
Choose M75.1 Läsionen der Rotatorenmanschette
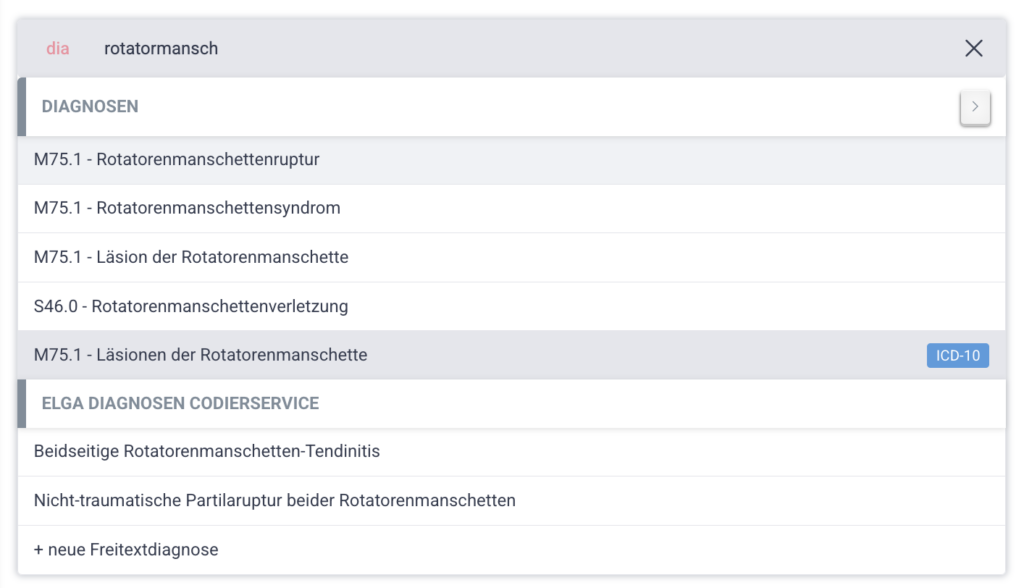tap(200, 355)
